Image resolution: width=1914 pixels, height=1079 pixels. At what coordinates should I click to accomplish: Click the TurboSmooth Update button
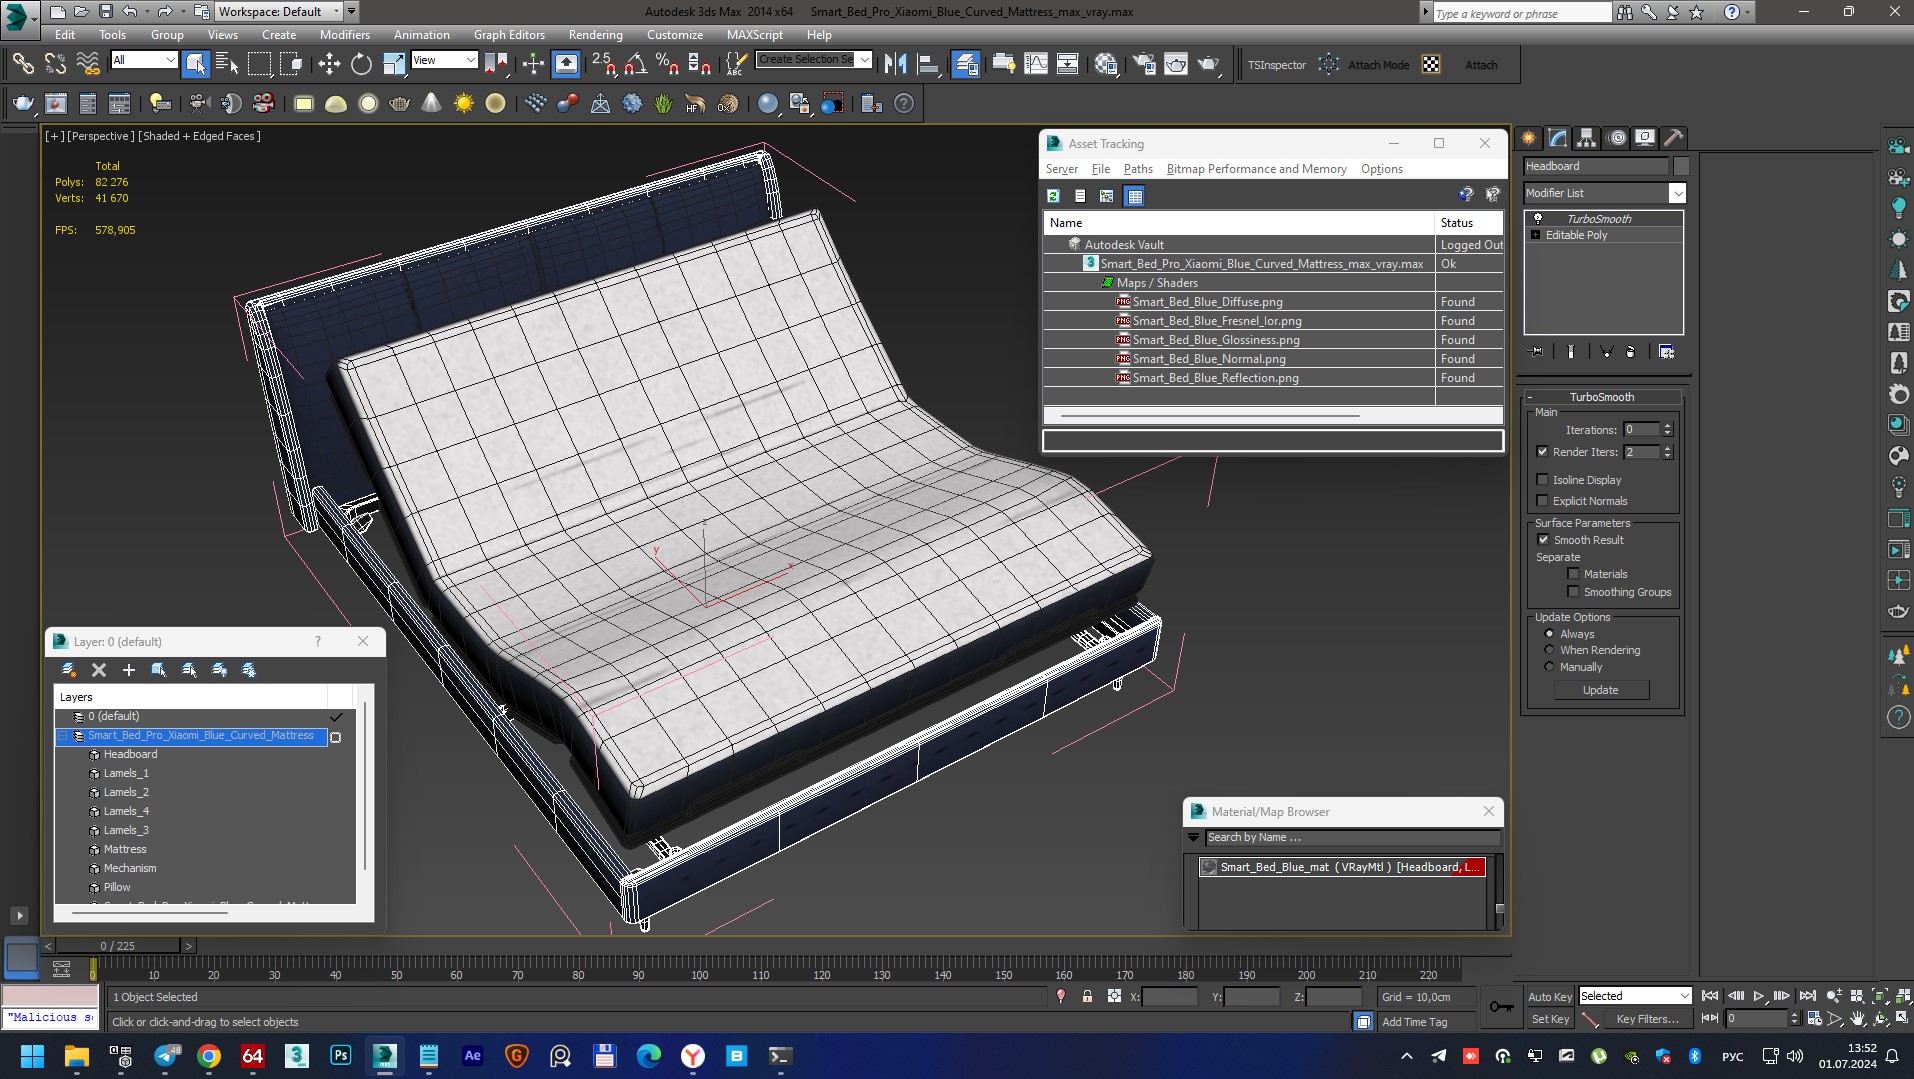(x=1600, y=690)
